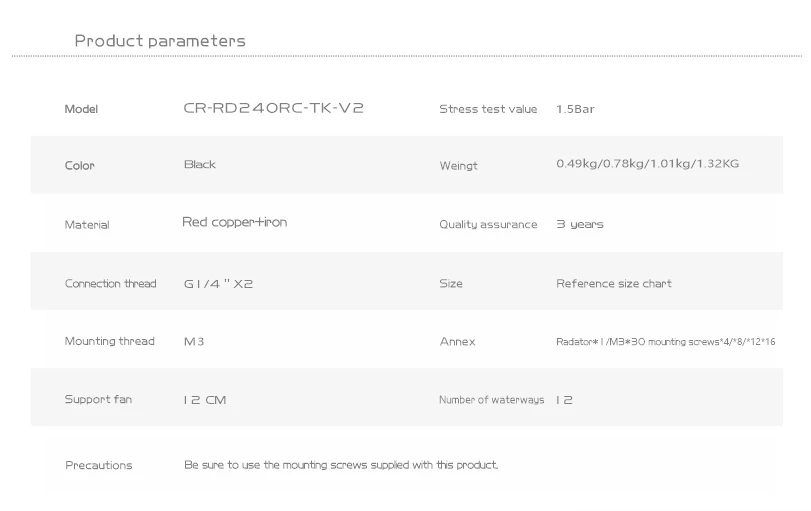
Task: Select the Support fan label
Action: pyautogui.click(x=98, y=399)
